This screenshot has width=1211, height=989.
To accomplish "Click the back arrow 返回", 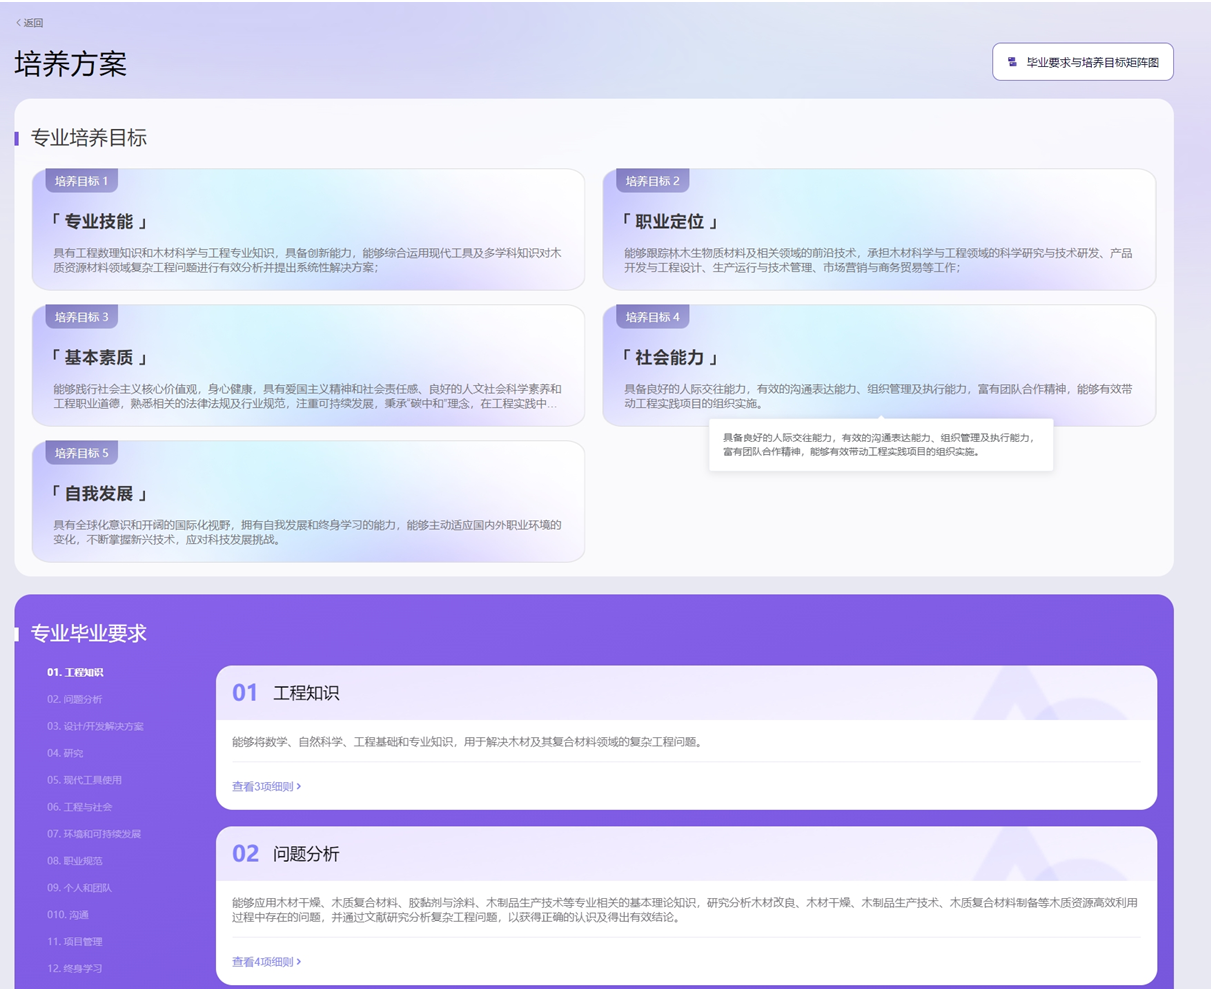I will click(x=29, y=23).
